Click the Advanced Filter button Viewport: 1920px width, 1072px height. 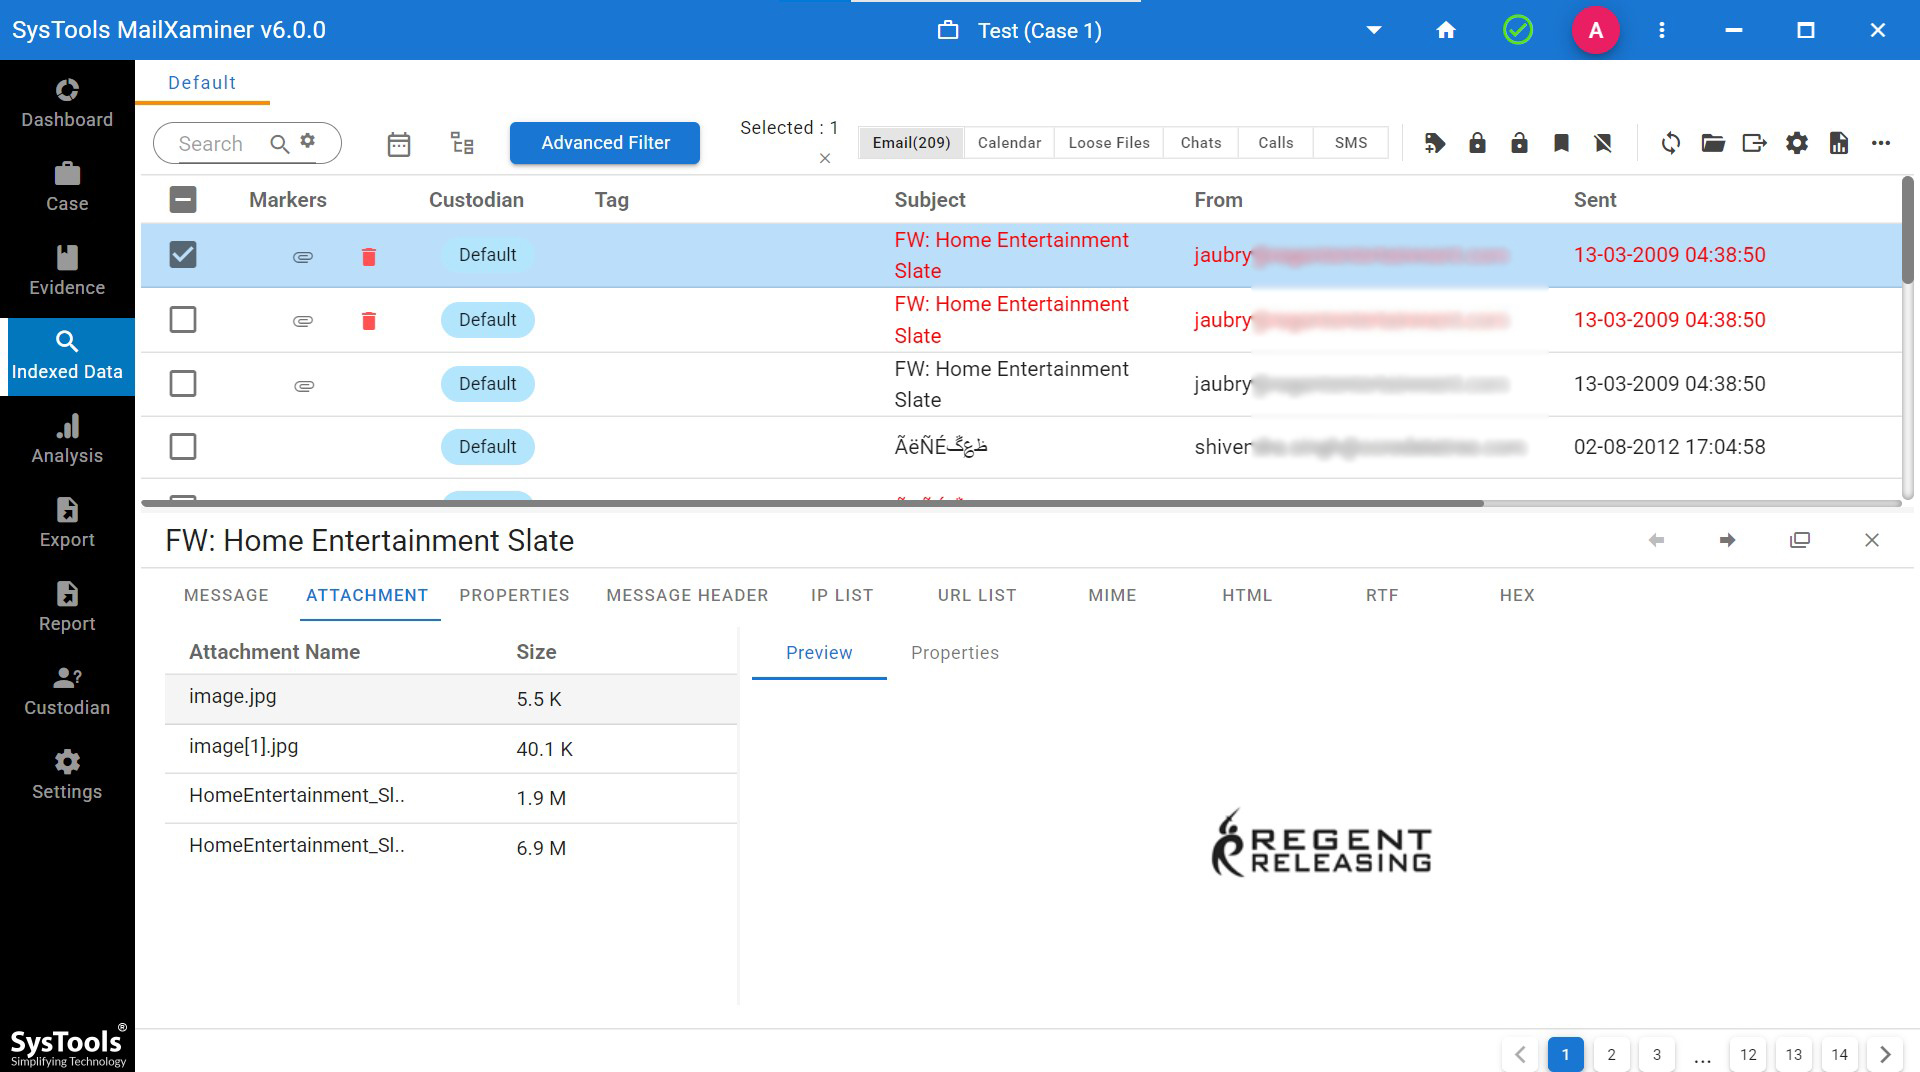(605, 143)
